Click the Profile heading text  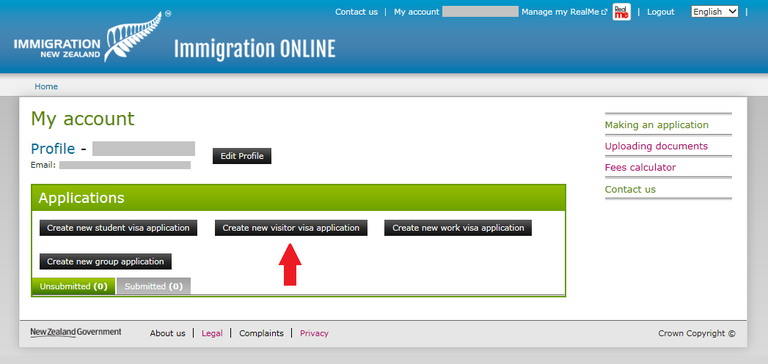click(53, 148)
